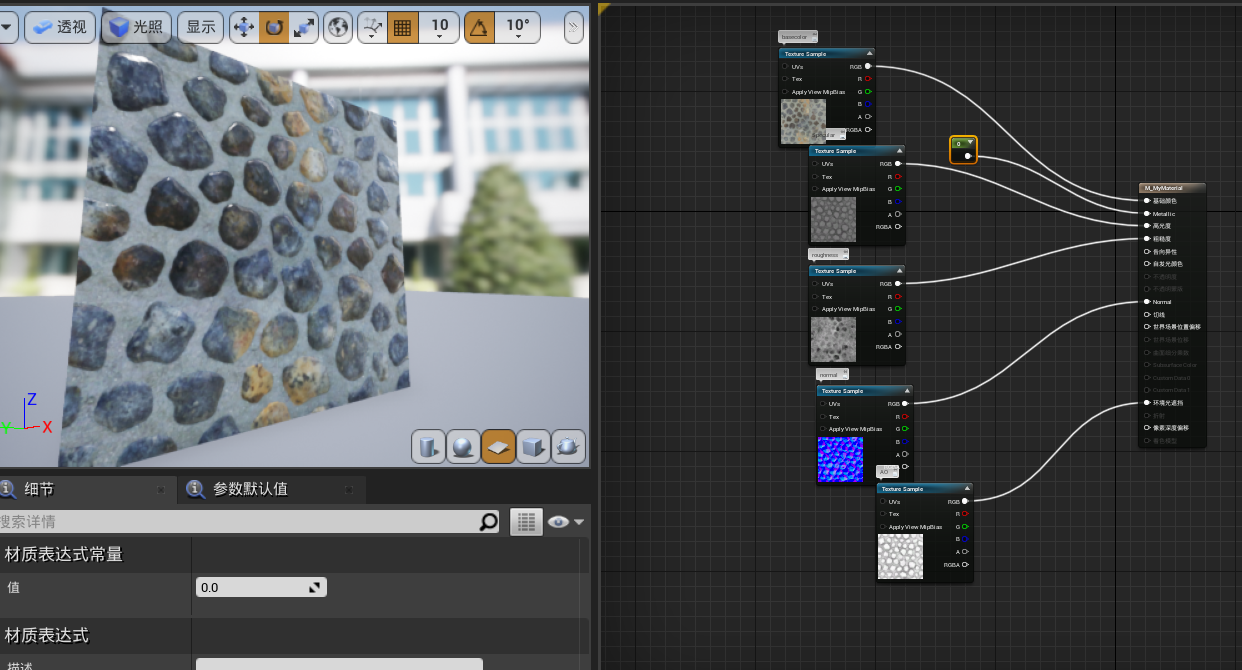Expand the viewport toolbar overflow chevron
1242x670 pixels.
pos(573,28)
